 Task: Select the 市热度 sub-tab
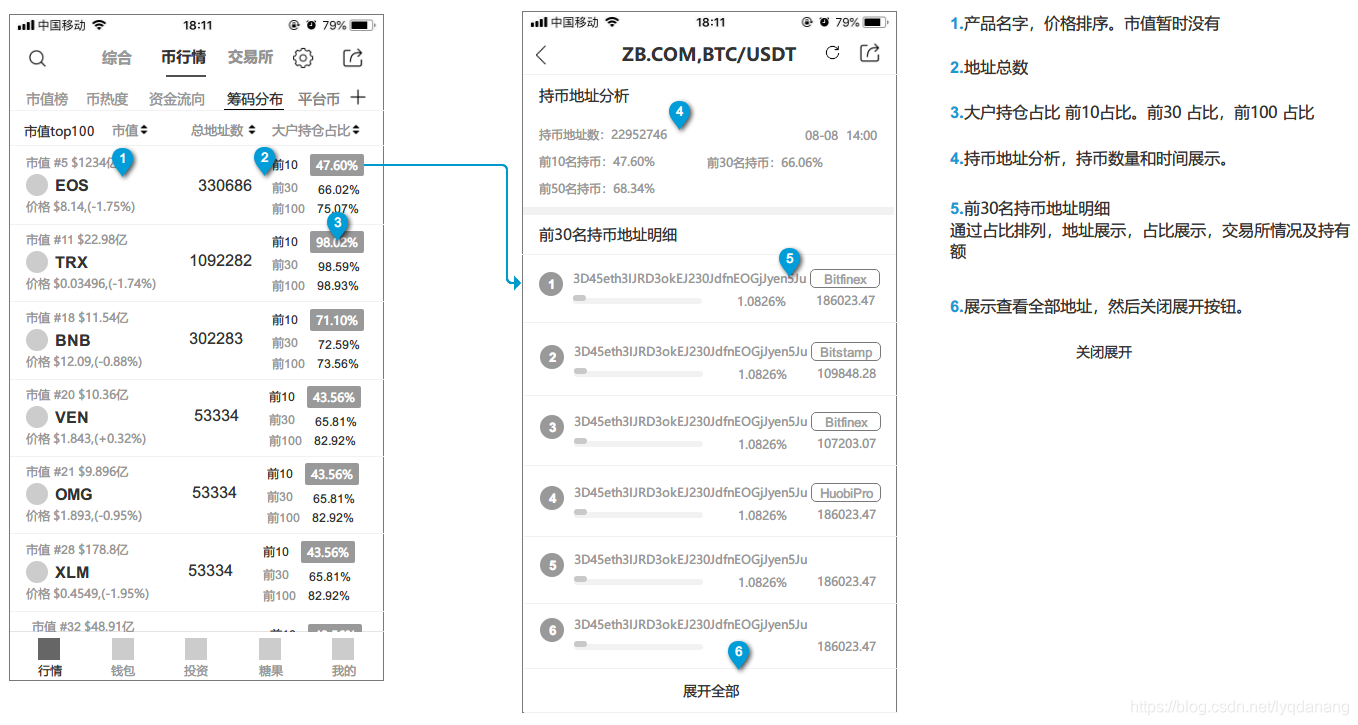(107, 99)
